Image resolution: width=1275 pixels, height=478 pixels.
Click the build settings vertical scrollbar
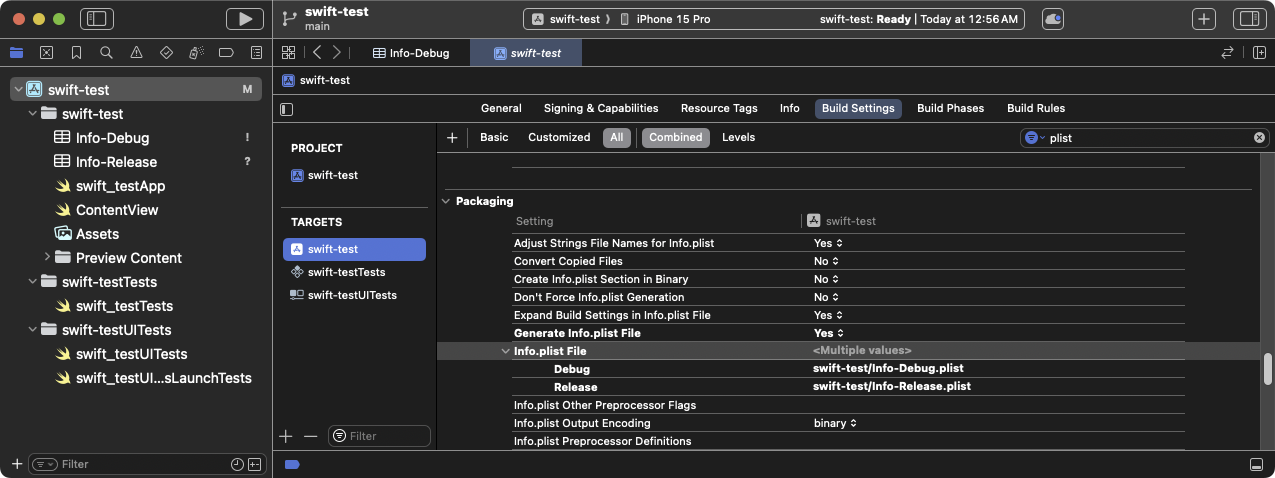pyautogui.click(x=1267, y=368)
